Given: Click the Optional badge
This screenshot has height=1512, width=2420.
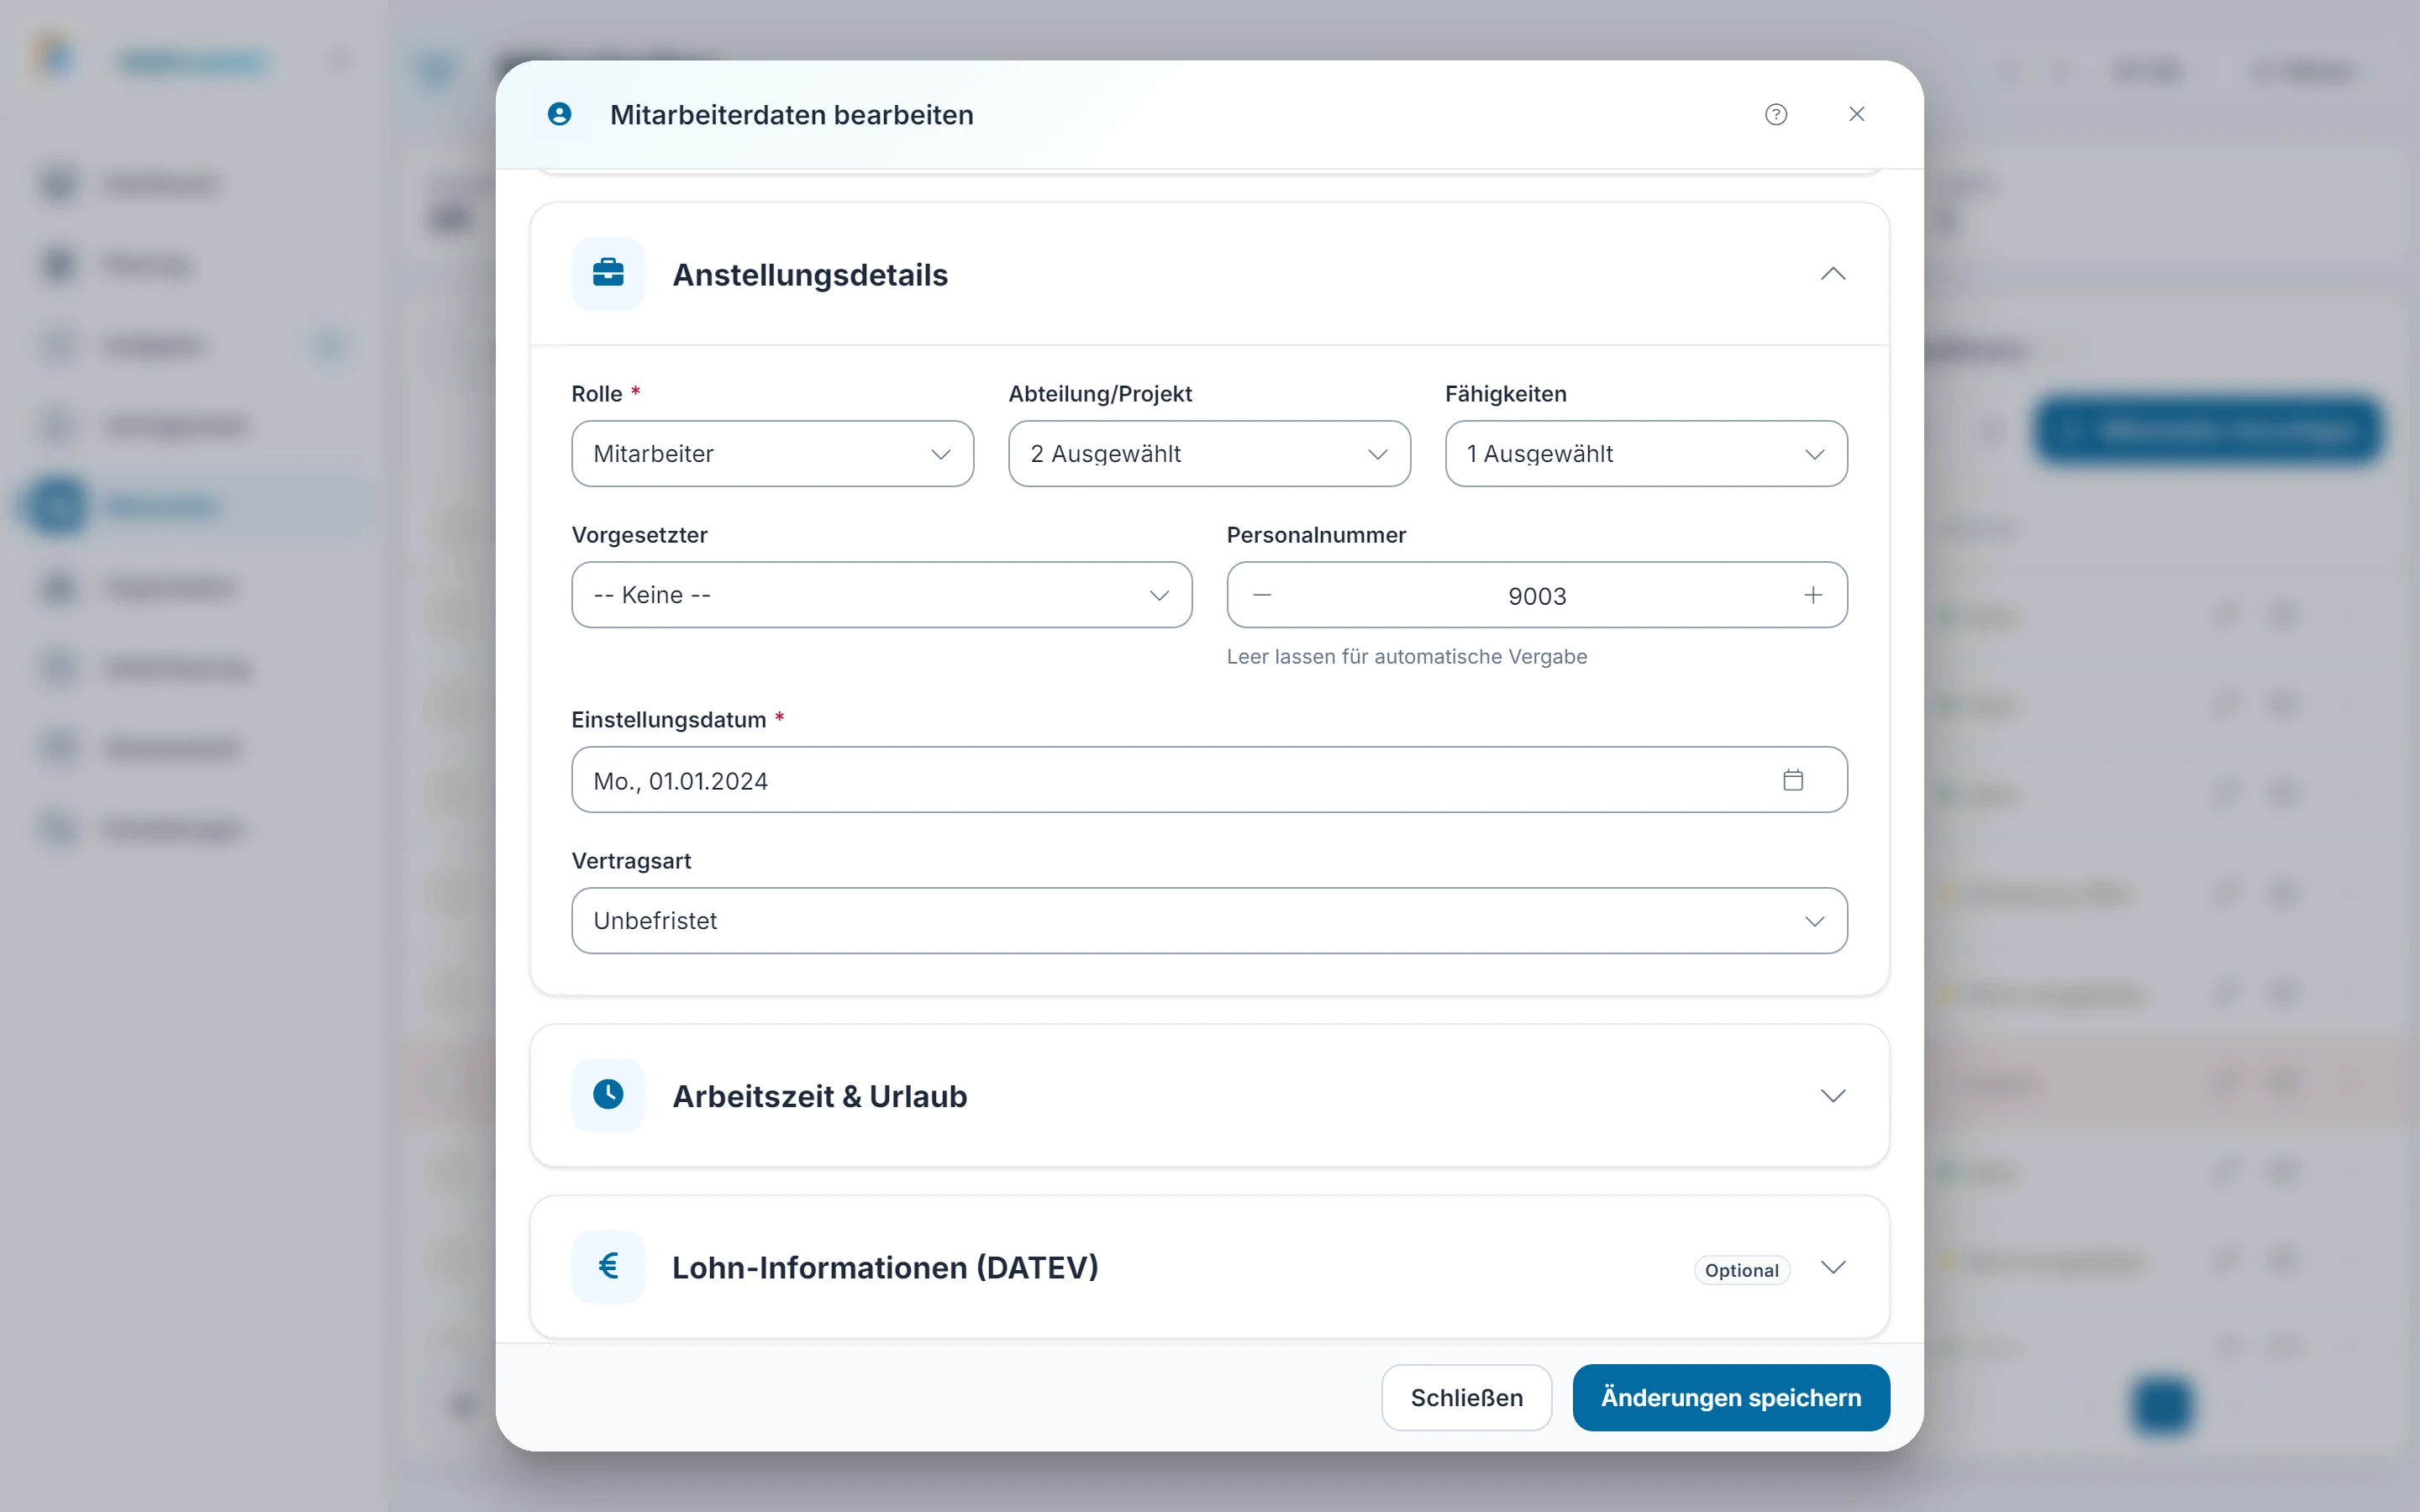Looking at the screenshot, I should (x=1741, y=1269).
